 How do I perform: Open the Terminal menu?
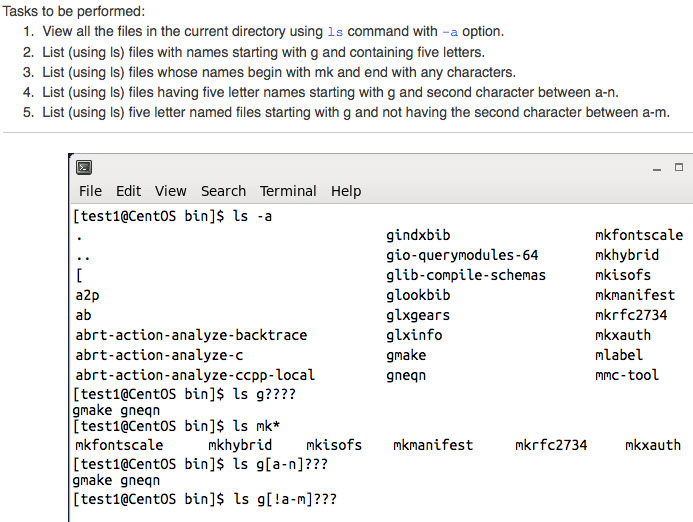pyautogui.click(x=288, y=191)
